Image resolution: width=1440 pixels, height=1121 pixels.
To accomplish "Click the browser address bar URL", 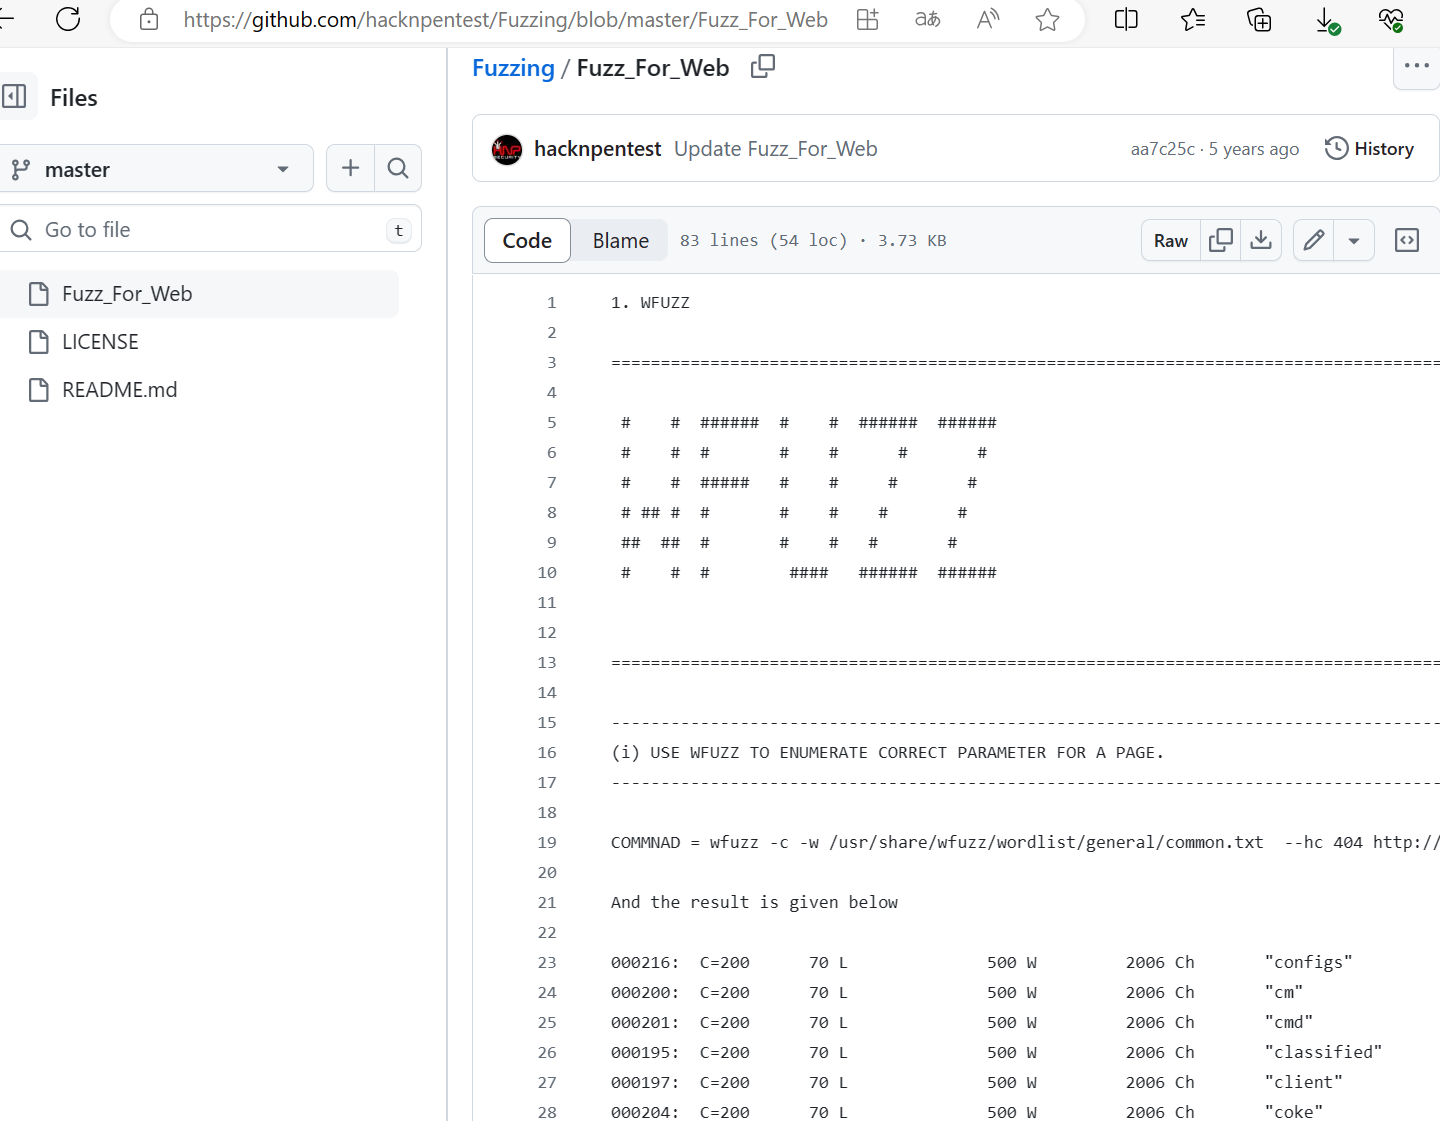I will point(505,19).
